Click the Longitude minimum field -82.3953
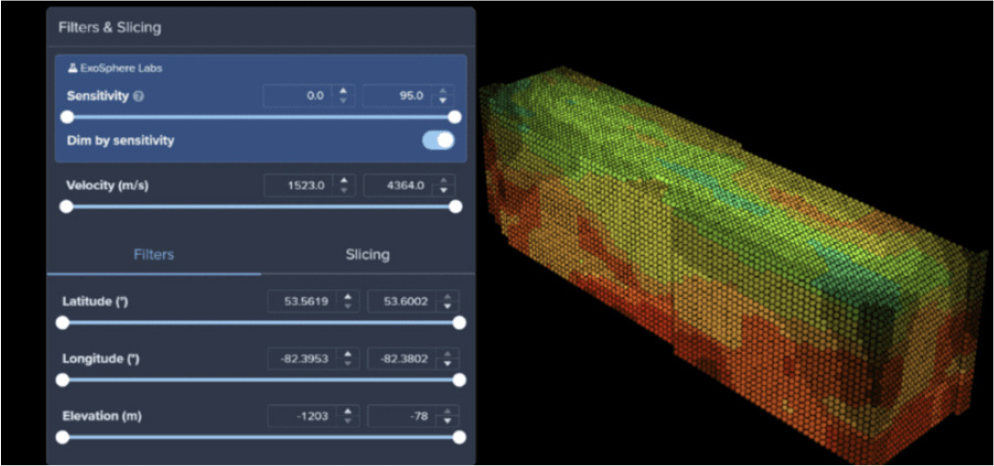The width and height of the screenshot is (994, 466). pos(303,358)
